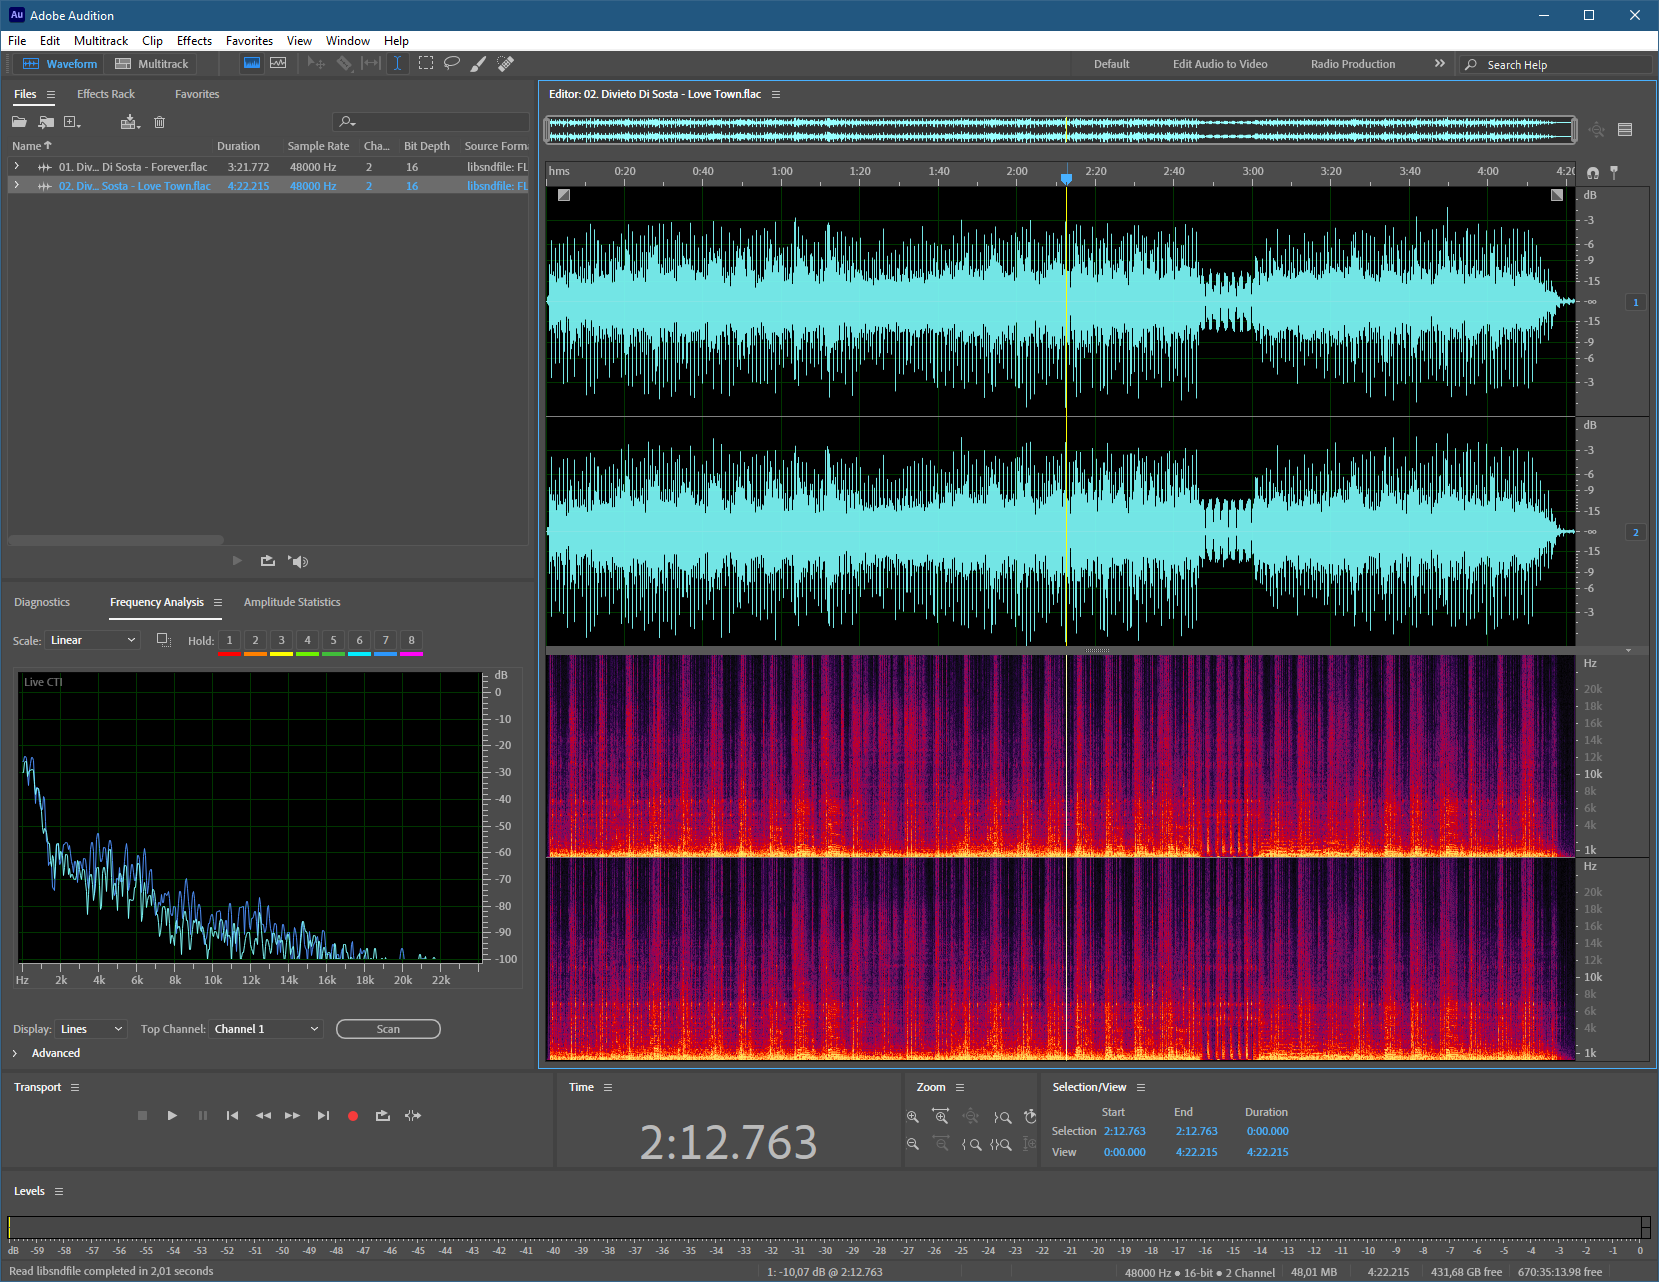Switch to the Effects Rack tab
This screenshot has width=1659, height=1282.
coord(106,94)
